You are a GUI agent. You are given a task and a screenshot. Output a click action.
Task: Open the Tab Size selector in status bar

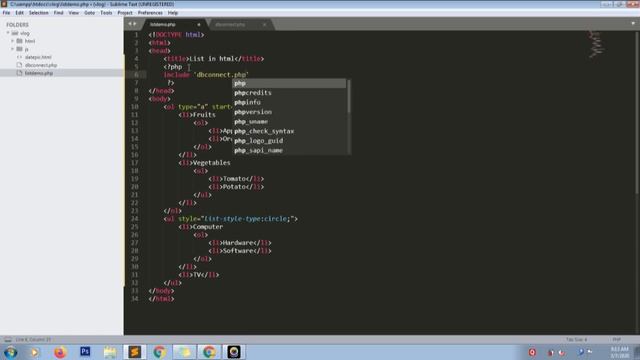pos(576,339)
